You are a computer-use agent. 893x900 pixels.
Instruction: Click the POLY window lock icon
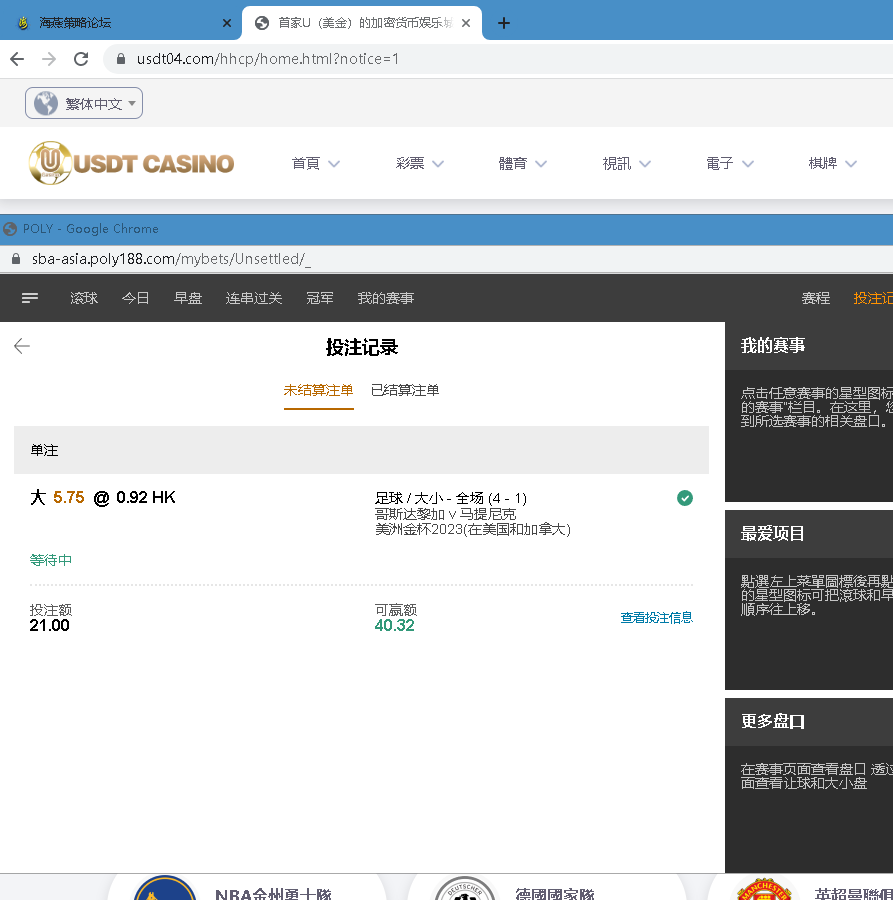pos(16,259)
